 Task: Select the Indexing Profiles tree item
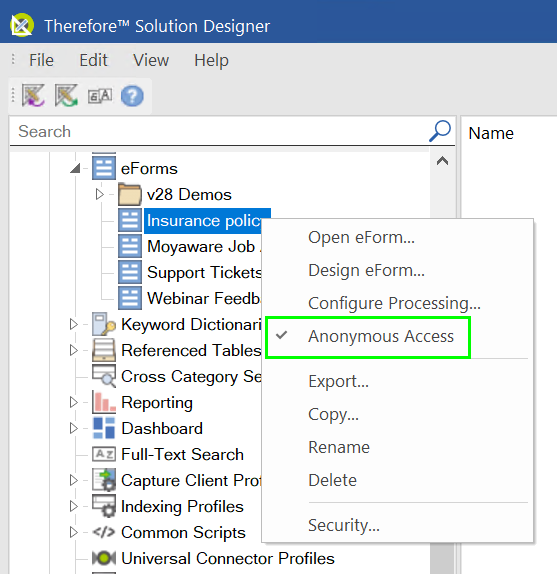click(182, 507)
